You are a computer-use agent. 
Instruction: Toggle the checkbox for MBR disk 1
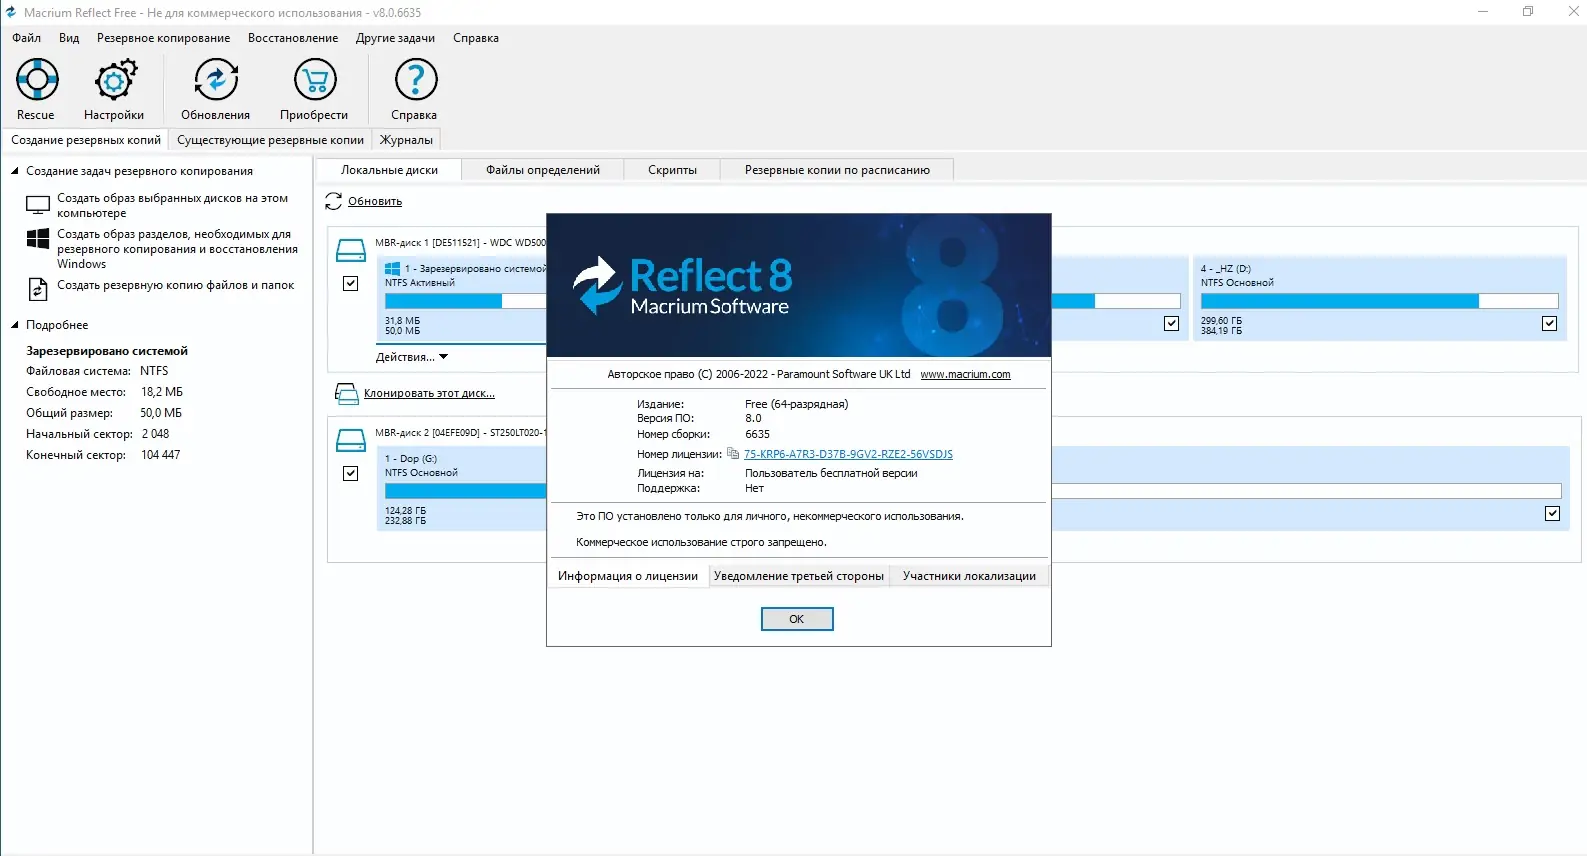[x=351, y=284]
